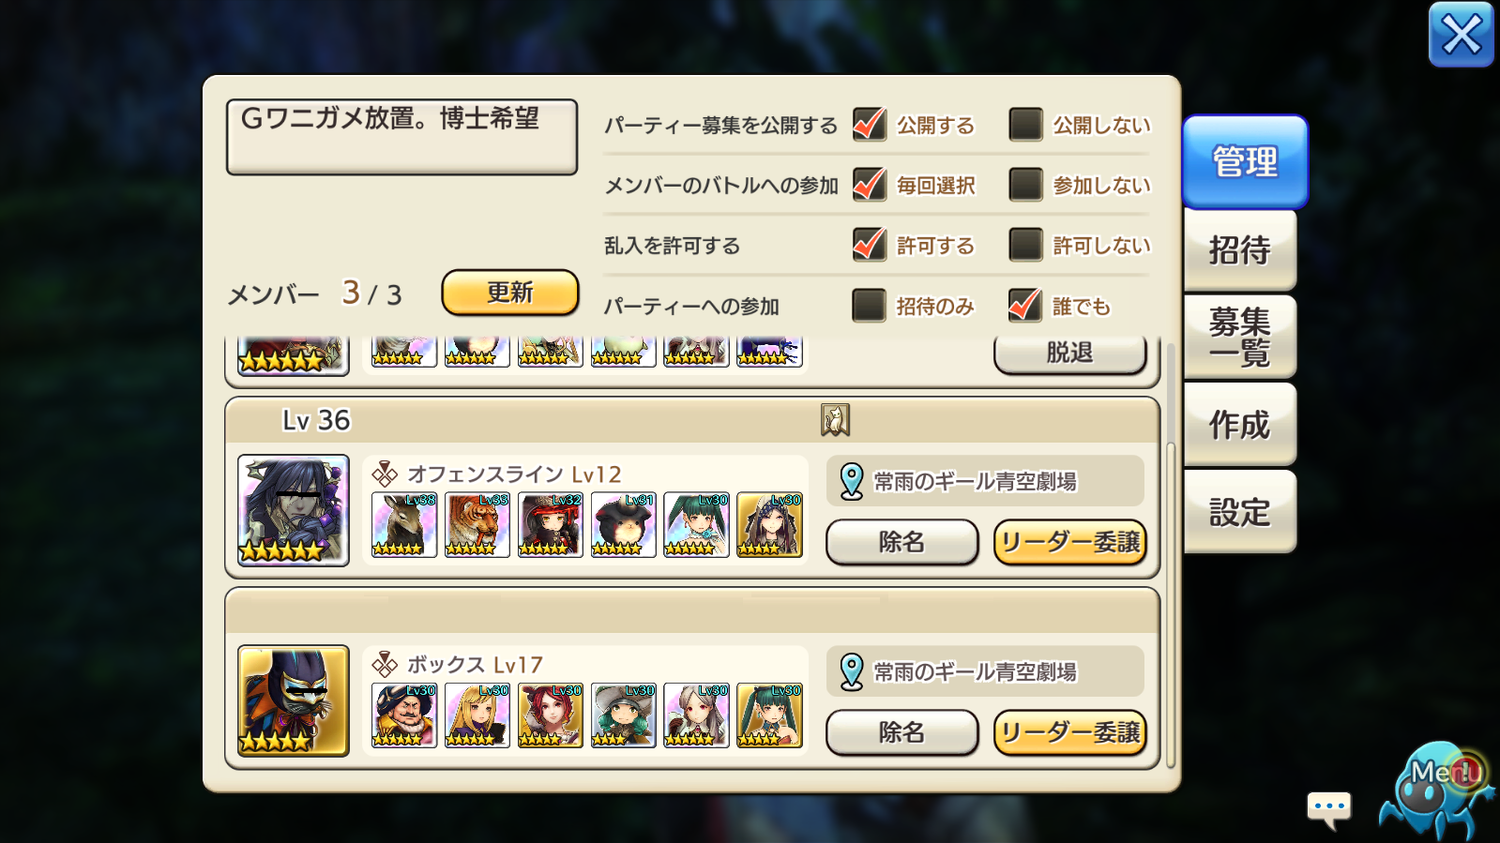
Task: Check 公開しない for party recruitment
Action: (x=1026, y=125)
